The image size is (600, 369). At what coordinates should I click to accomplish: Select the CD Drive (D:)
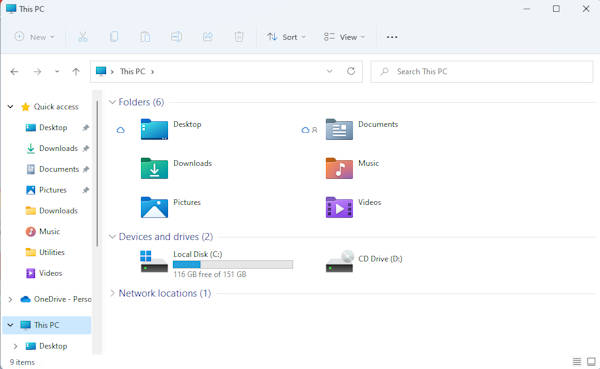point(364,261)
